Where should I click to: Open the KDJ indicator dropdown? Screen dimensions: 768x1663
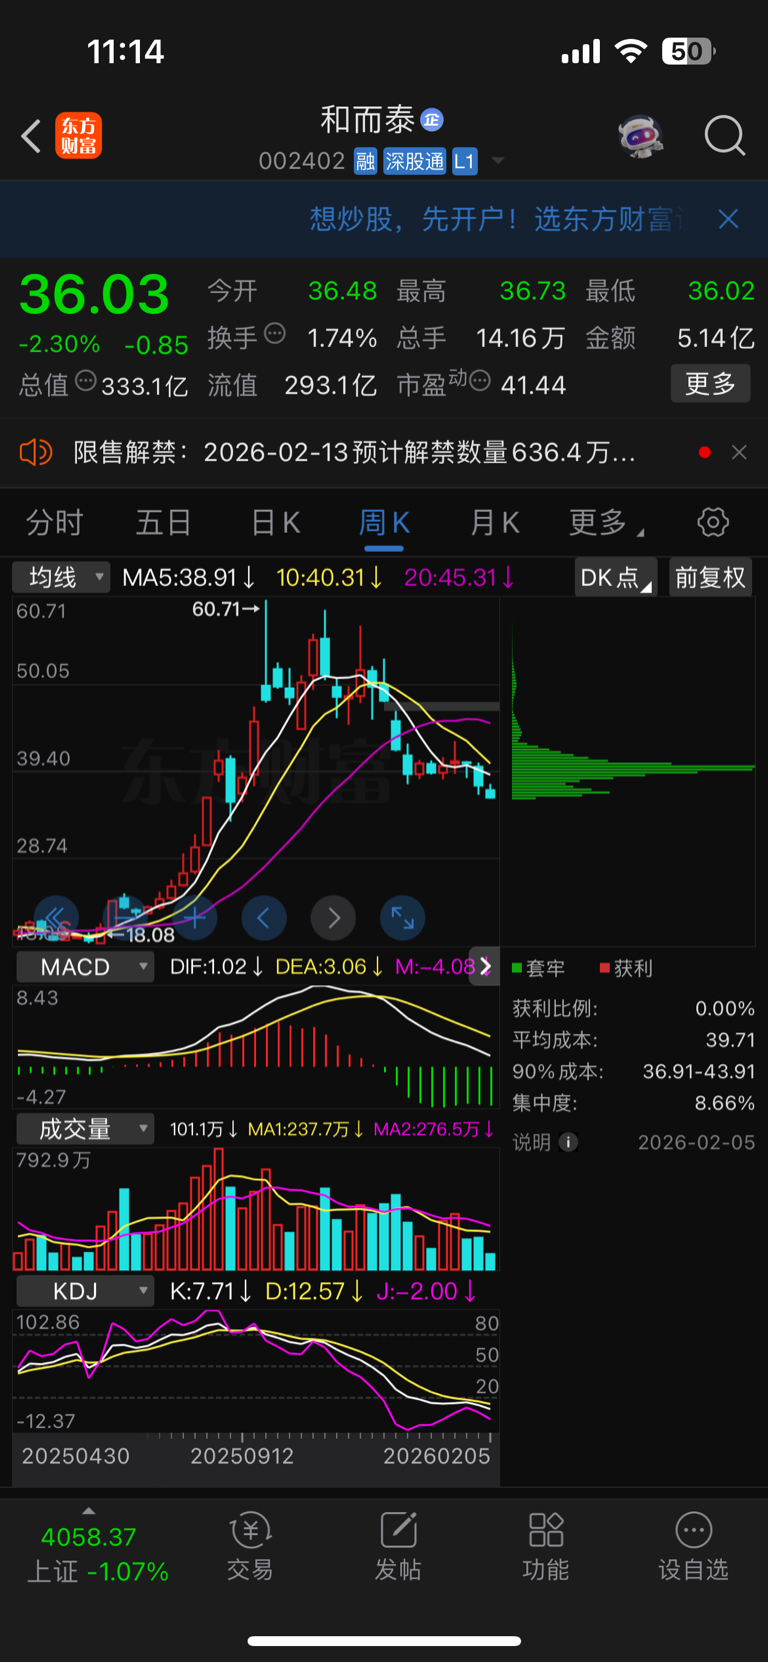[85, 1291]
